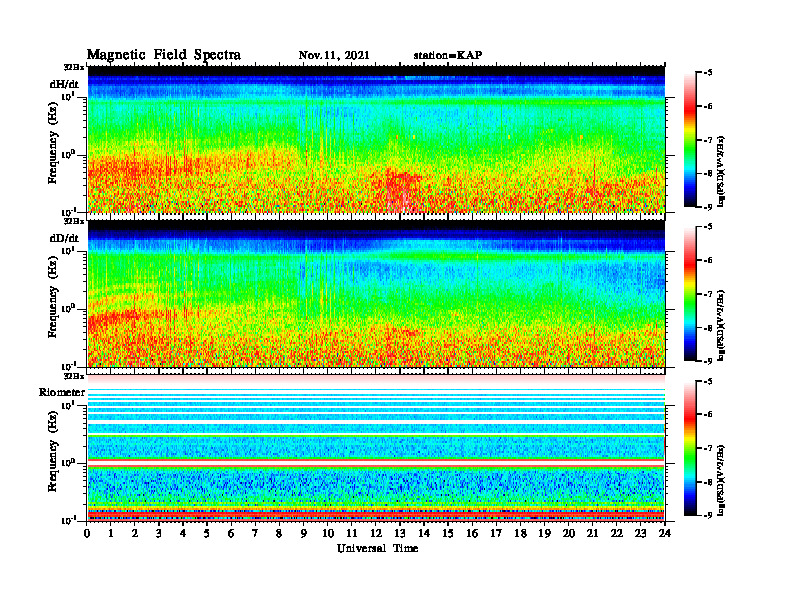Select the "dD/dt" panel label

(x=64, y=238)
